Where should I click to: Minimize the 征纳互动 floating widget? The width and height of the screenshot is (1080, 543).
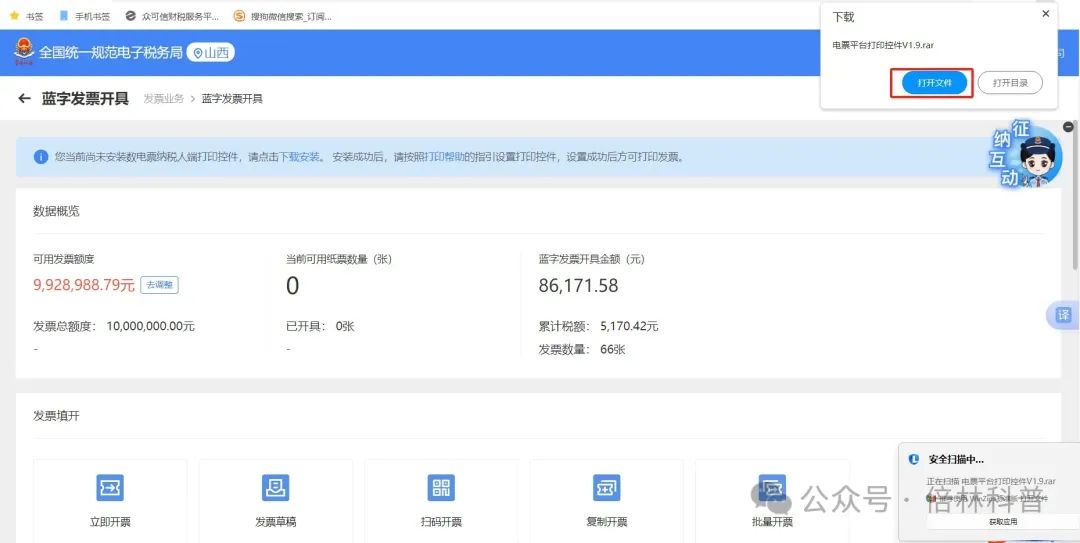(x=1068, y=127)
